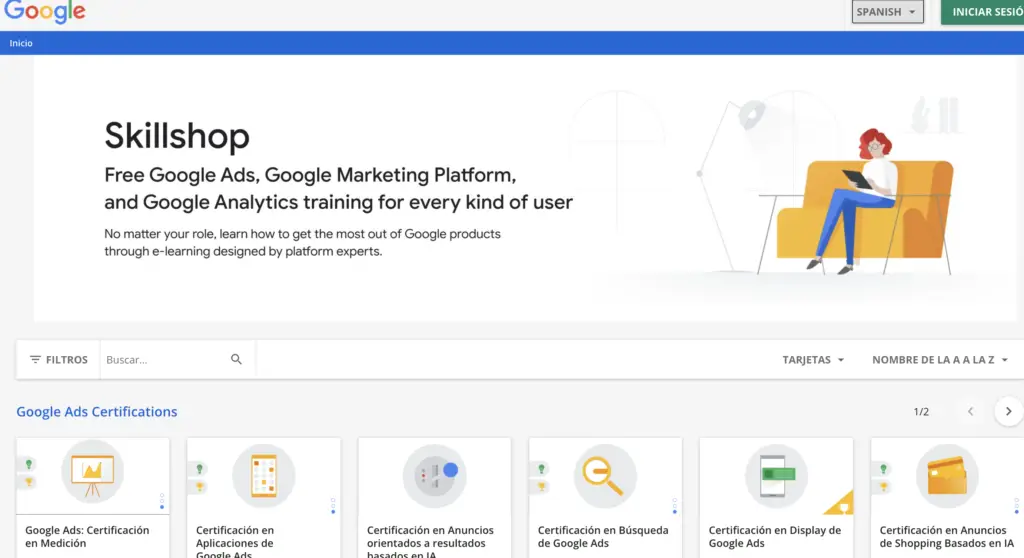Click lightbulb badge on the Aplicaciones card
Screen dimensions: 1024x558
tap(200, 469)
